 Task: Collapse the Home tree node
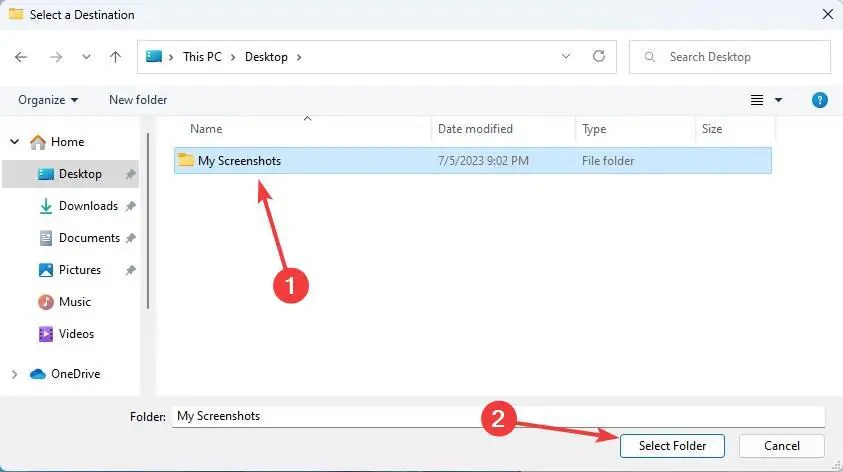(x=15, y=142)
